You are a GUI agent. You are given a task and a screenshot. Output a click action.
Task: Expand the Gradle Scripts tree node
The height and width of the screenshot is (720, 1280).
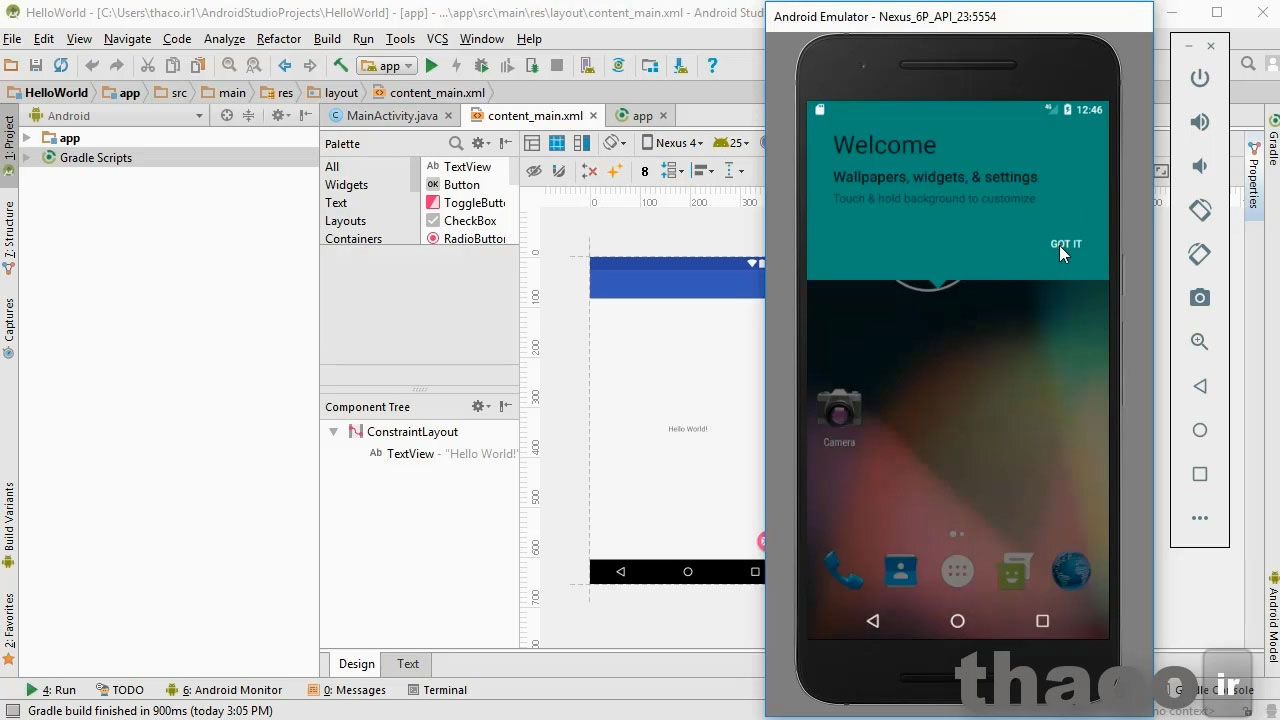(27, 158)
